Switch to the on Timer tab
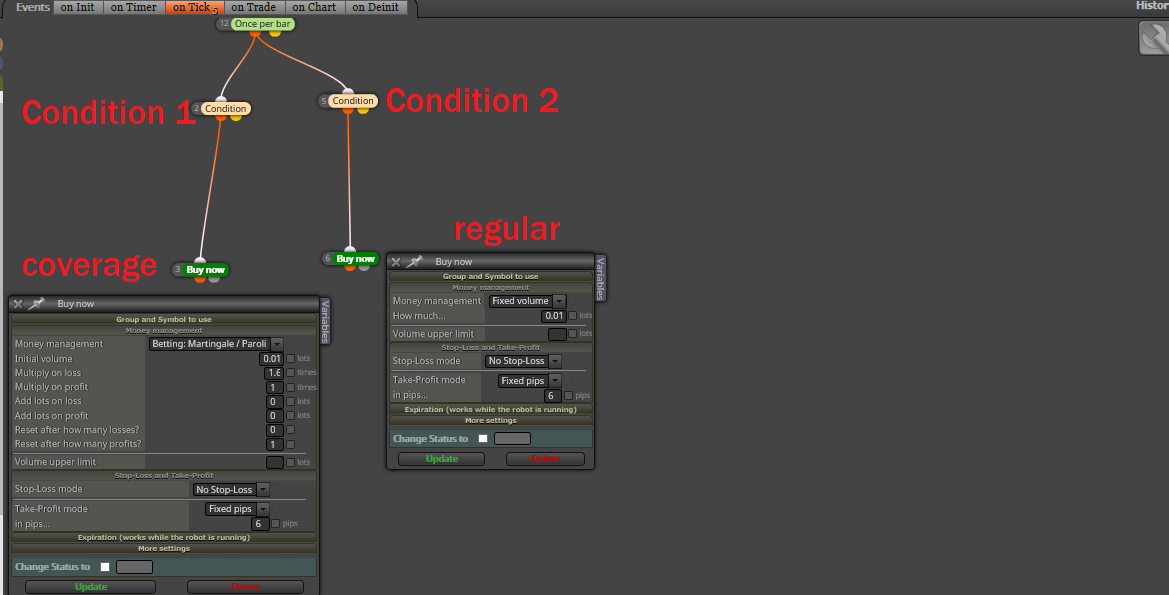 pos(133,7)
